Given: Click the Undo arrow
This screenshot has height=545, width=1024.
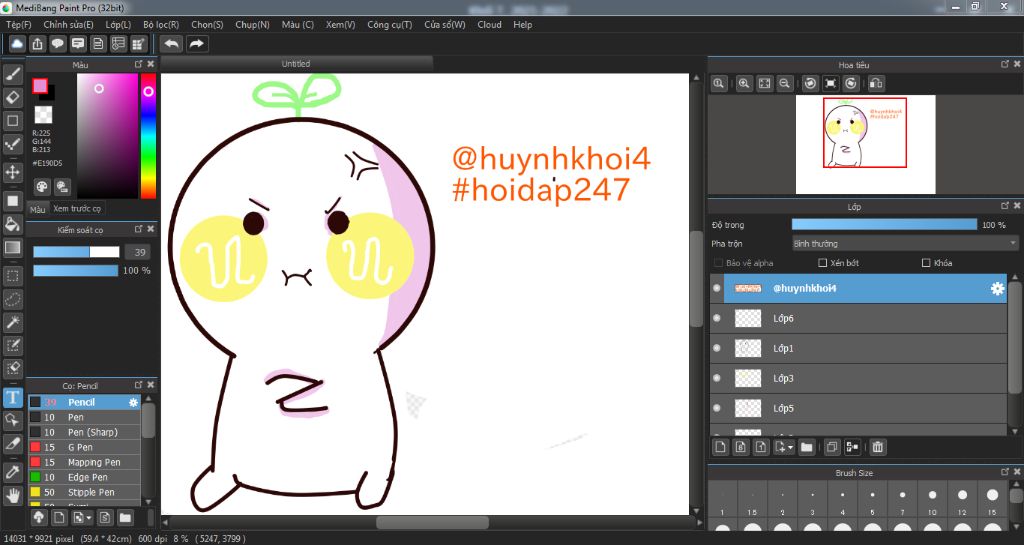Looking at the screenshot, I should pyautogui.click(x=172, y=44).
